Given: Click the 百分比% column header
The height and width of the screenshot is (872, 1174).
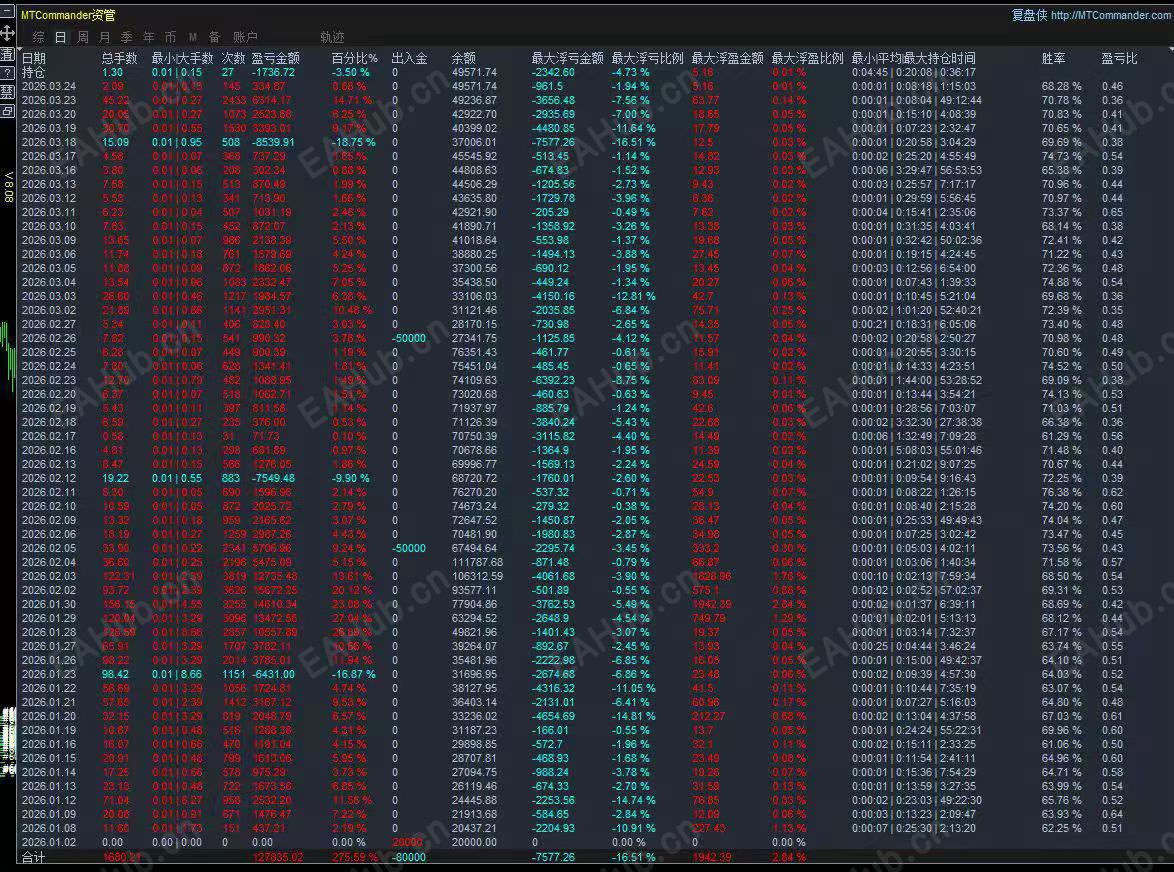Looking at the screenshot, I should (354, 58).
